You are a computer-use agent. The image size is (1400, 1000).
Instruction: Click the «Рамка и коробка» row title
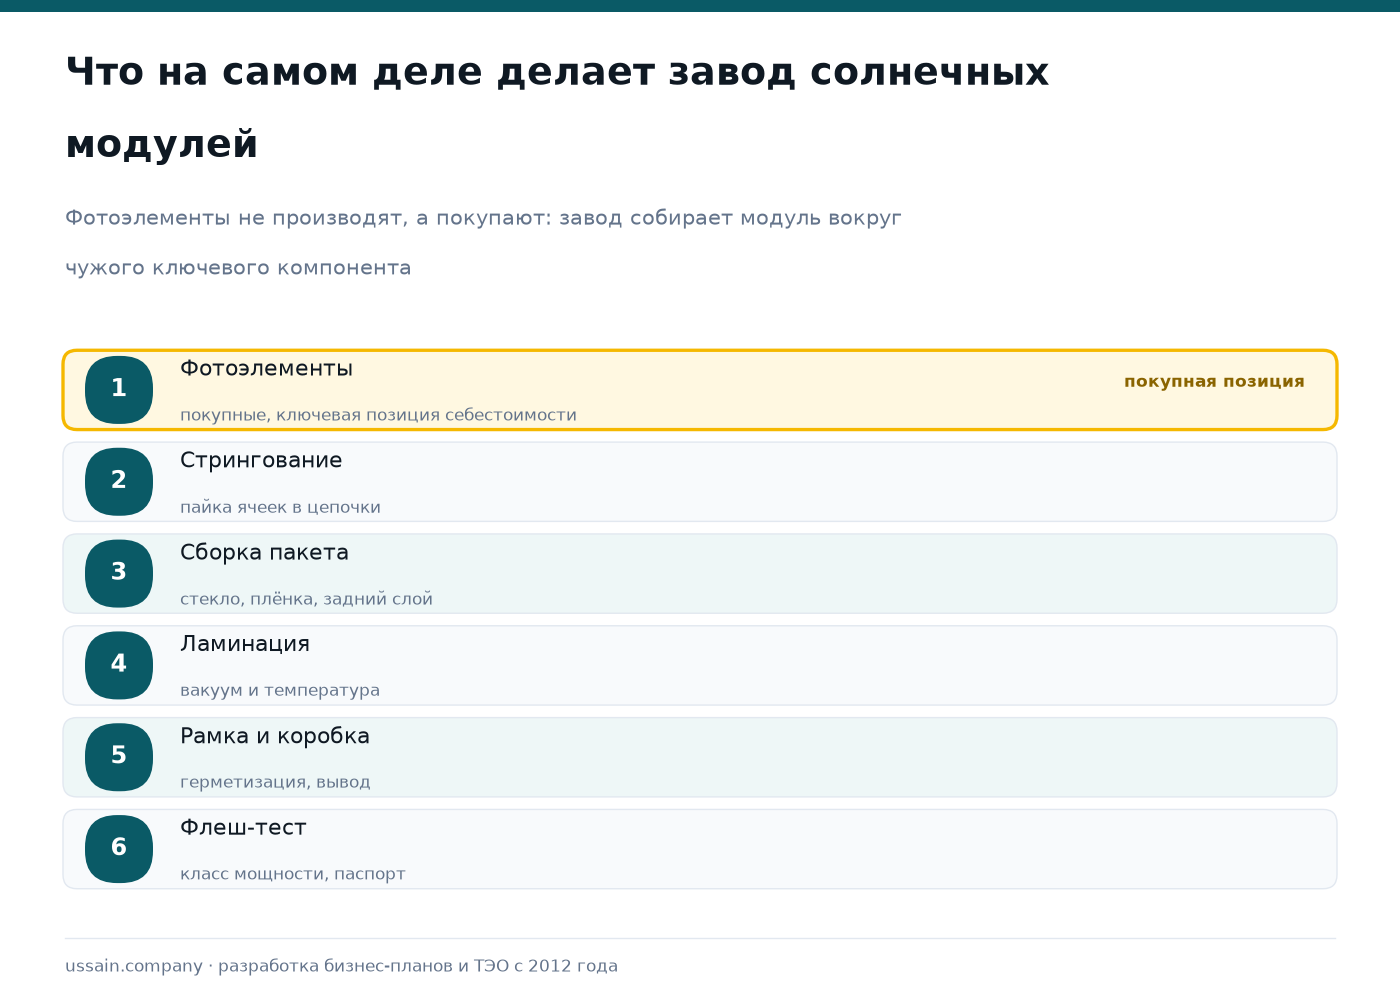click(x=275, y=736)
